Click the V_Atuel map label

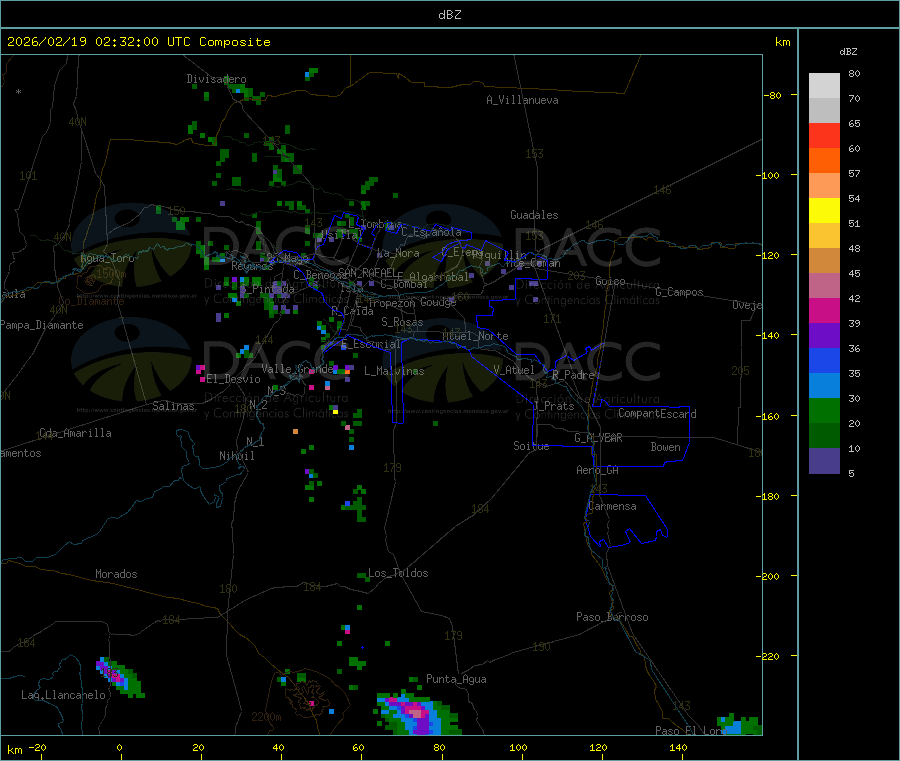(x=514, y=370)
